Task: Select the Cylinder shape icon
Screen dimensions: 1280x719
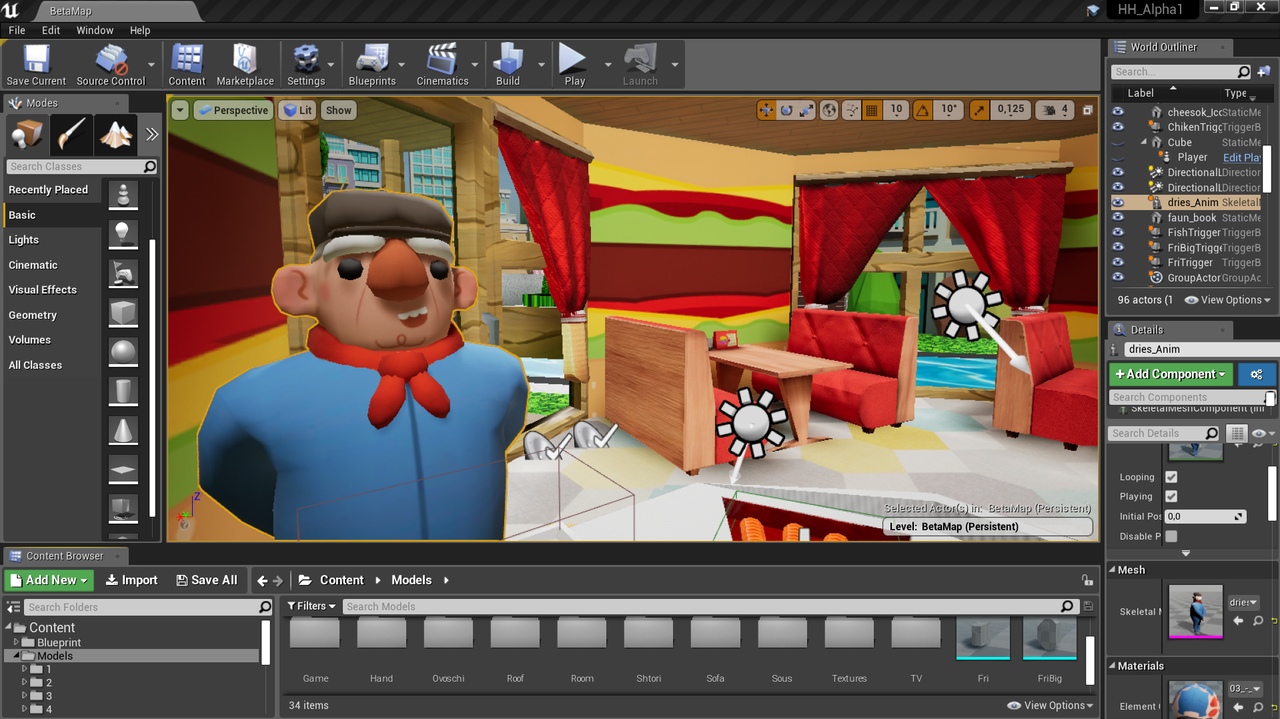Action: pos(123,391)
